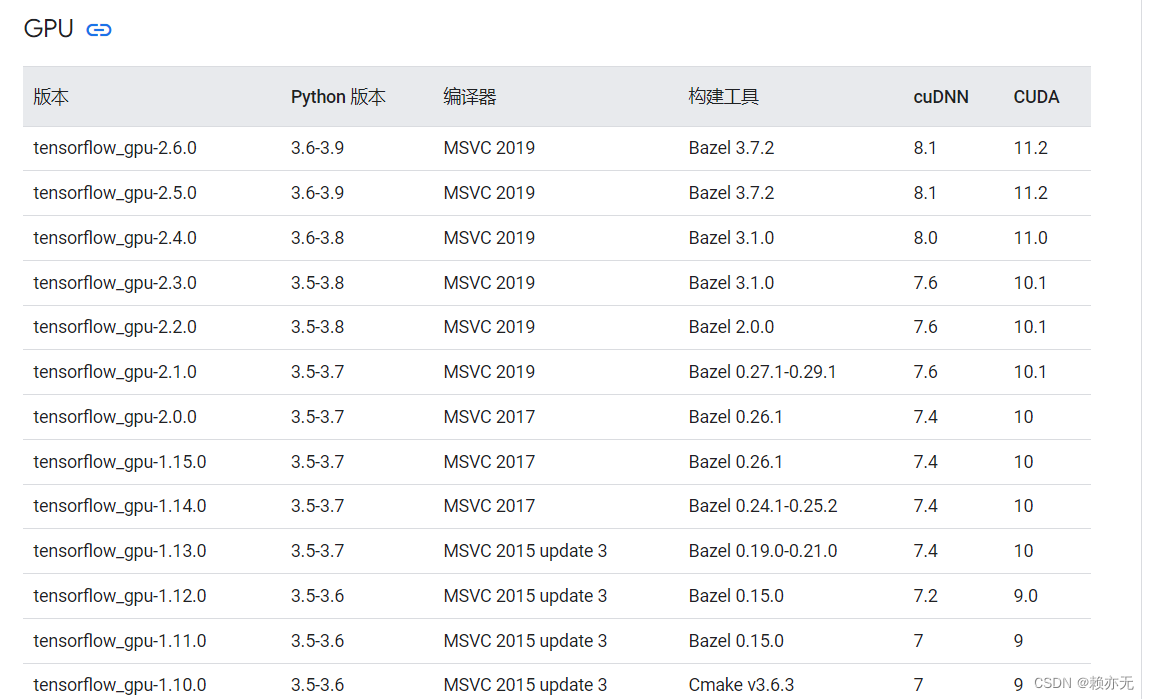Screen dimensions: 1149x699
Task: Click cuDNN 7.6 in tensorflow_gpu-2.3.0 row
Action: 926,283
